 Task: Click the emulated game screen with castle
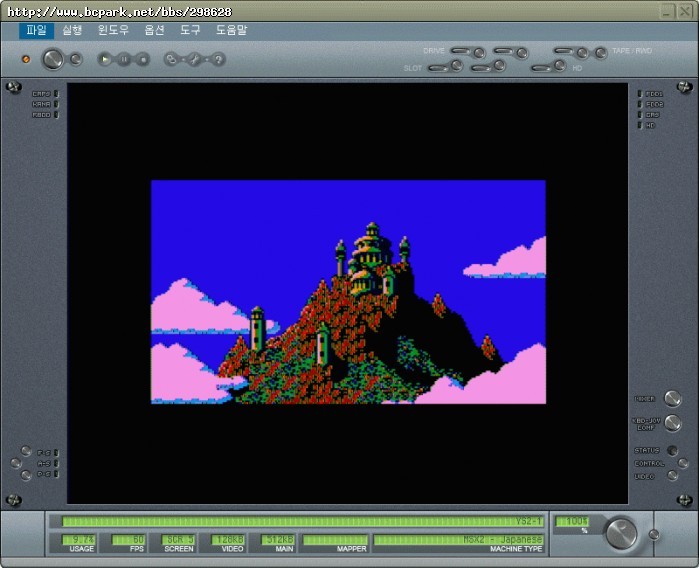click(x=348, y=292)
